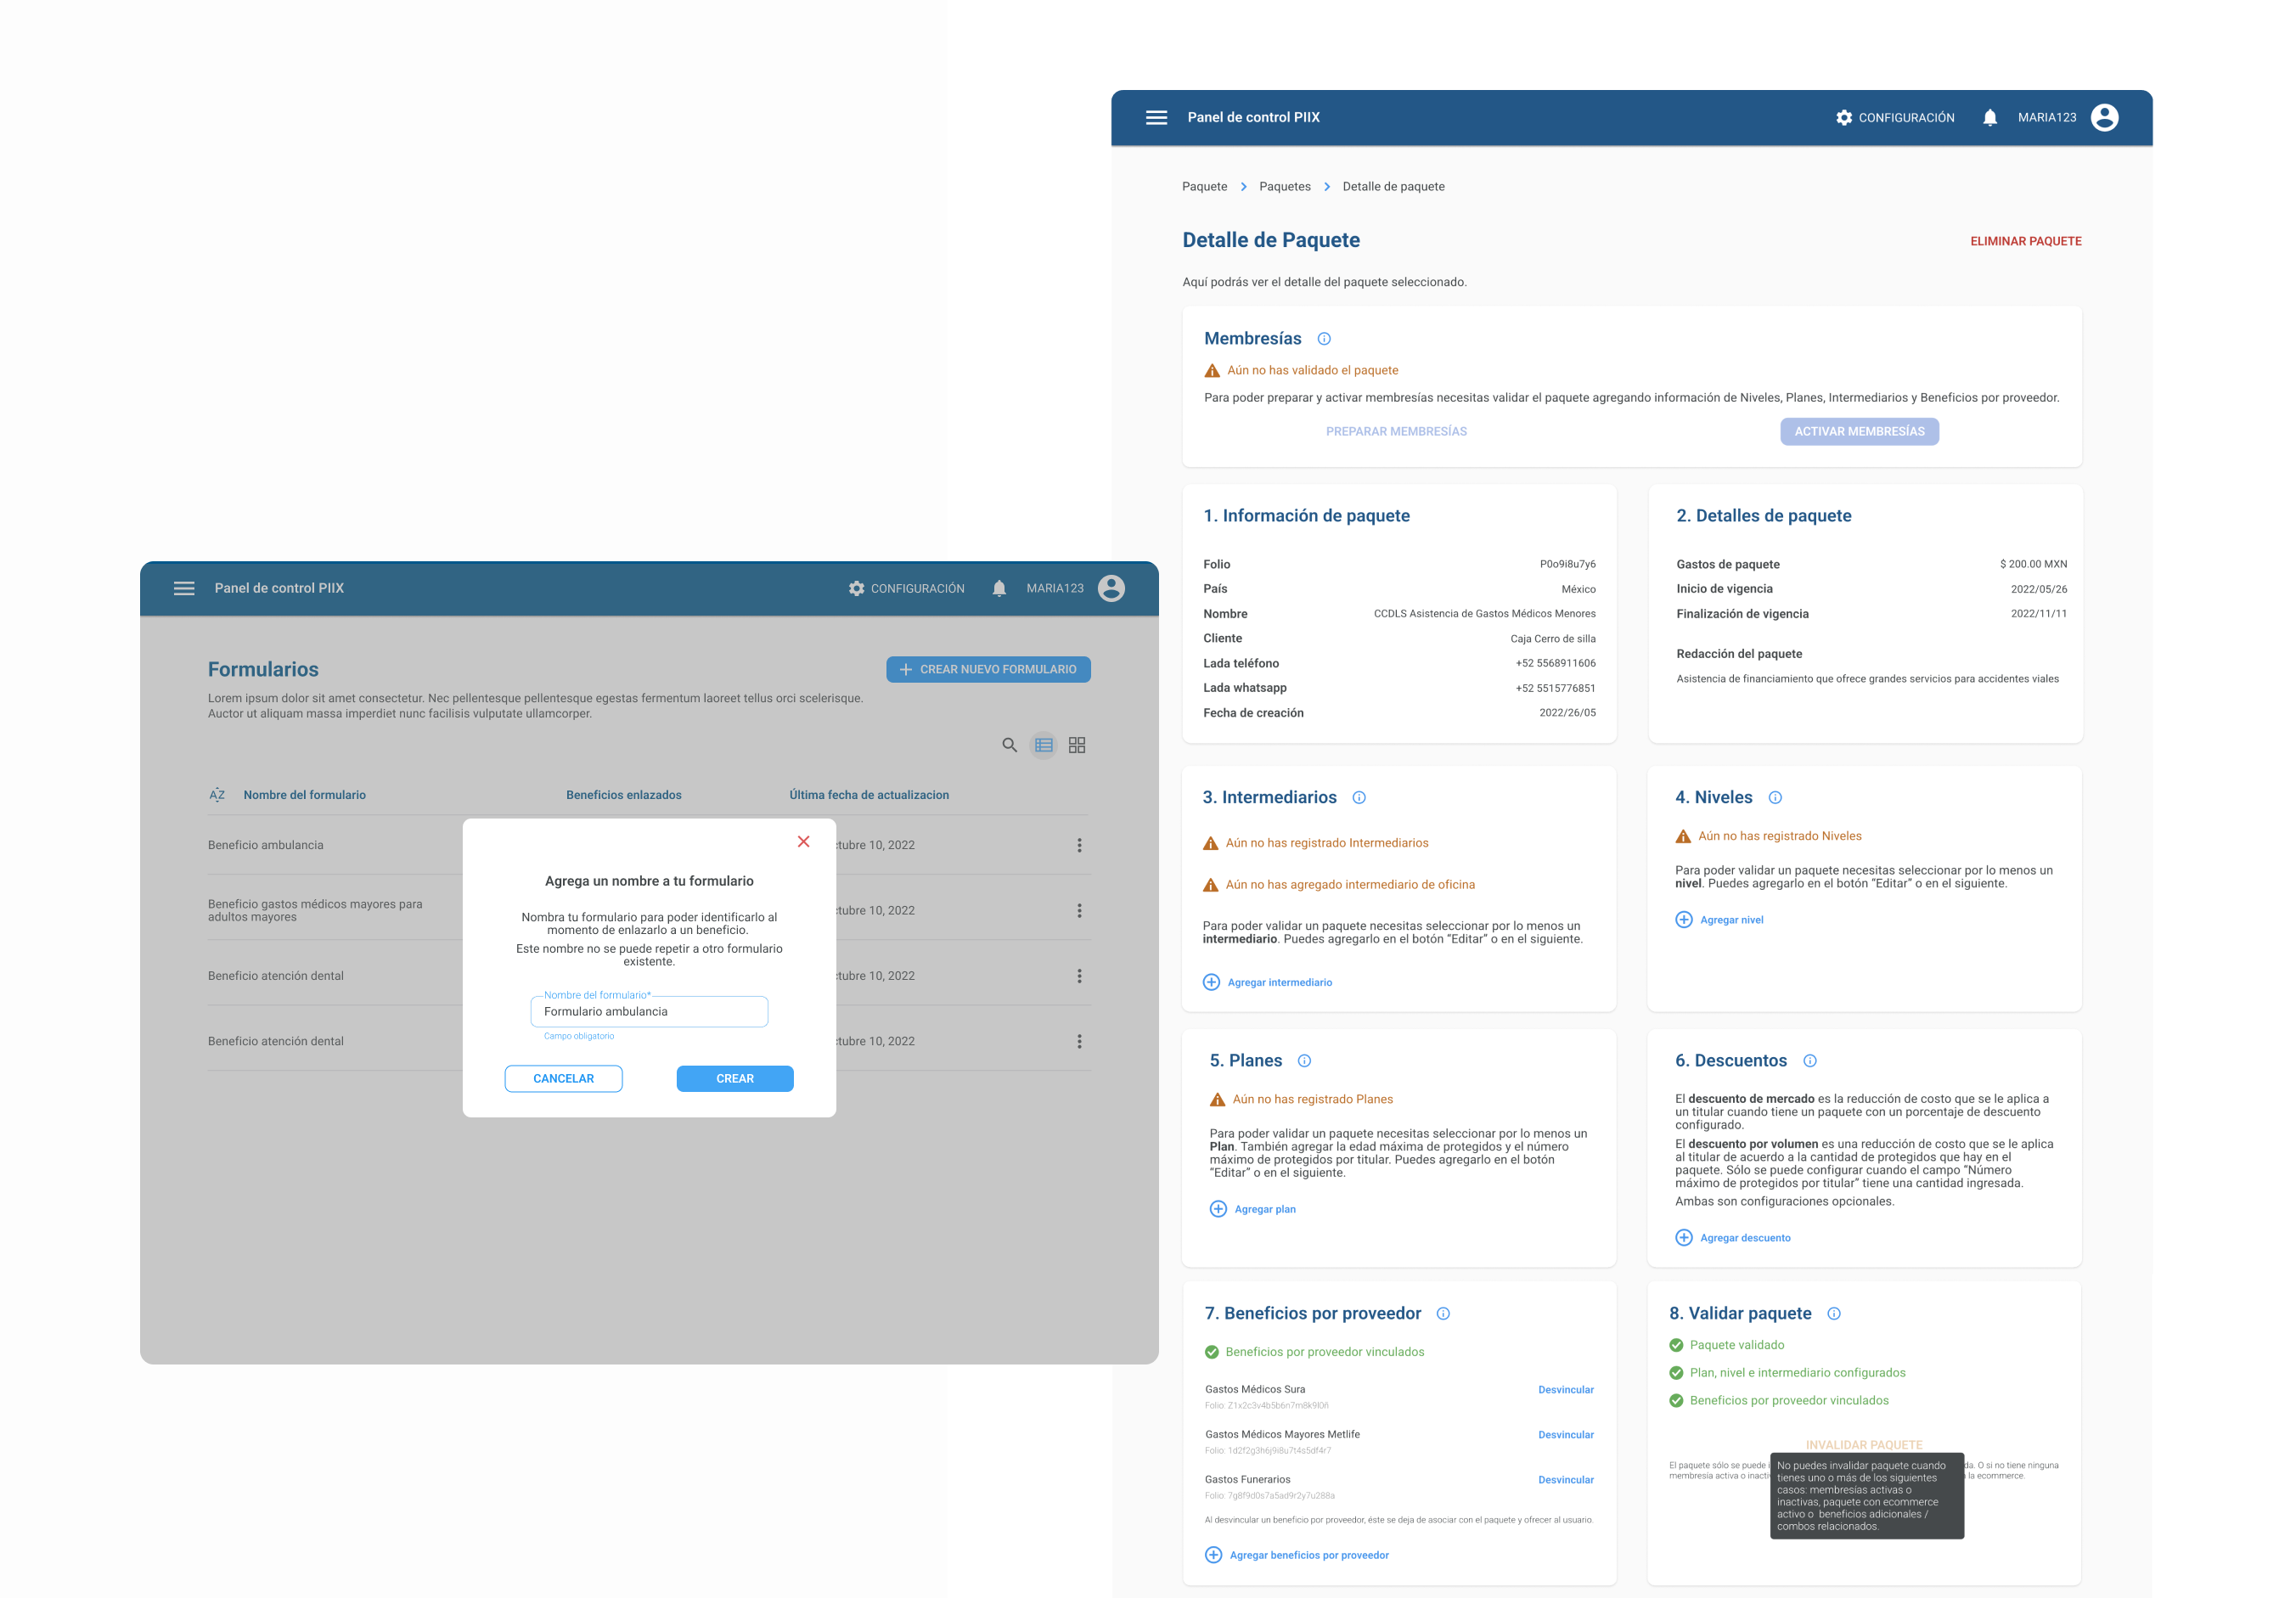The height and width of the screenshot is (1598, 2296).
Task: Click ELIMINAR PAQUETE link
Action: click(x=2025, y=241)
